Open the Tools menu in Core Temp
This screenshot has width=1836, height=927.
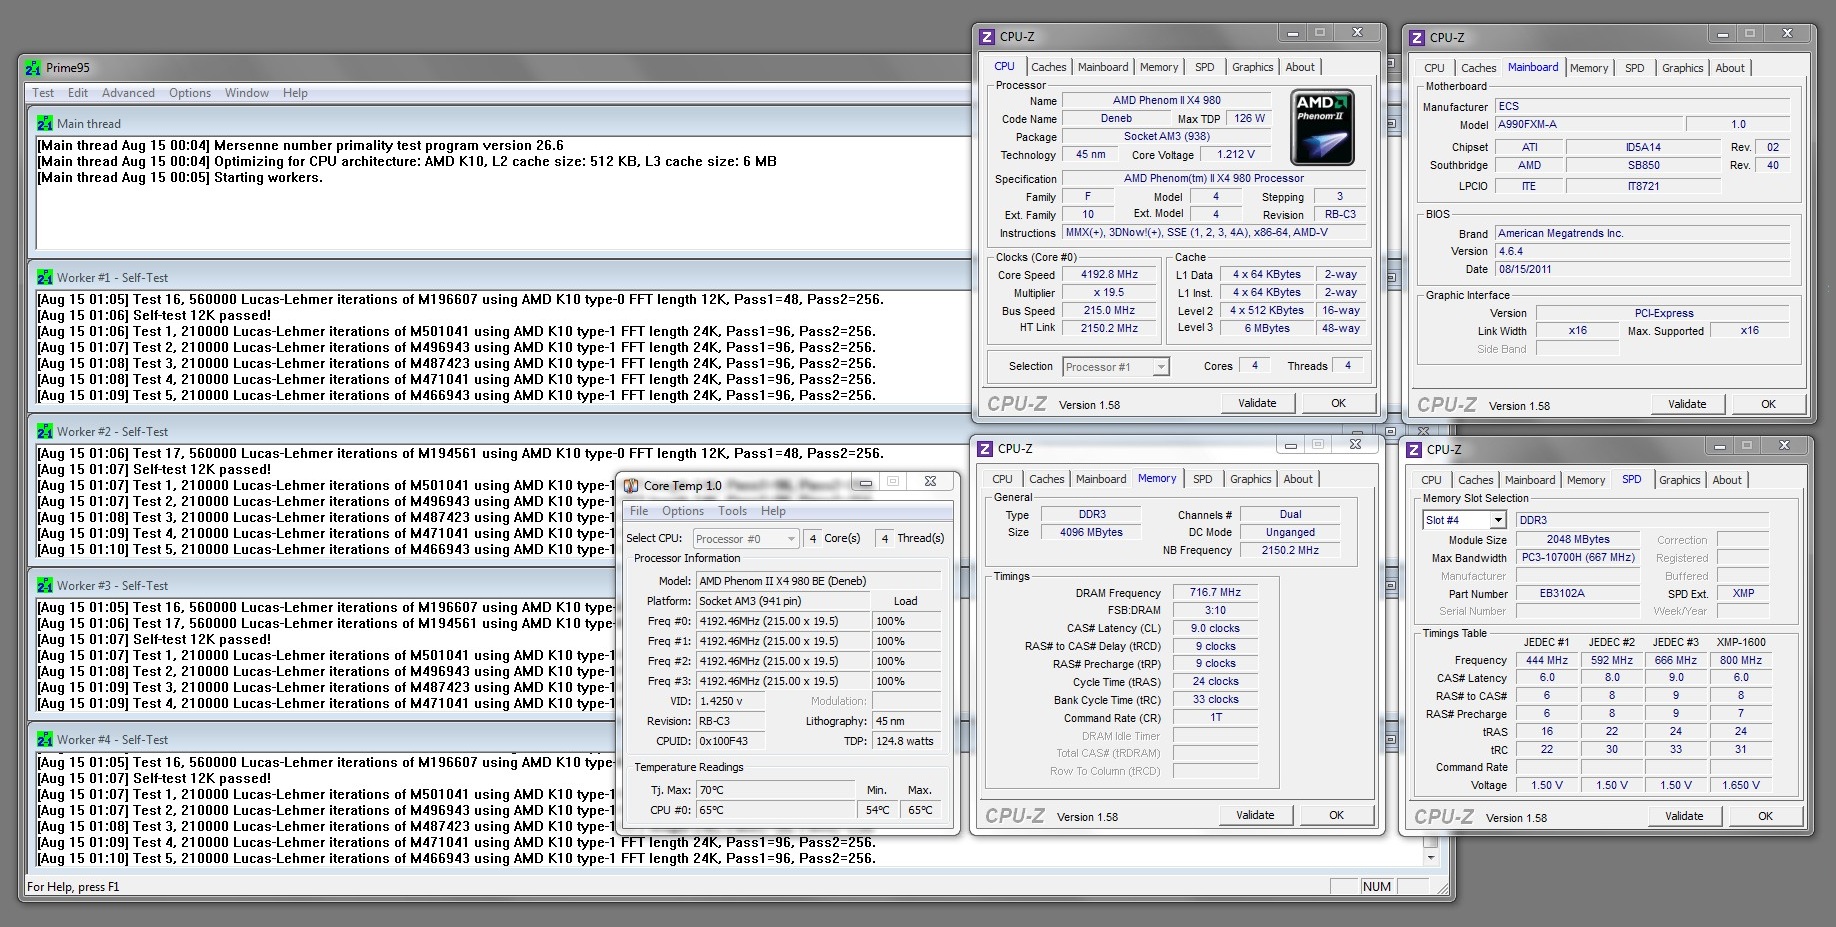click(x=732, y=511)
